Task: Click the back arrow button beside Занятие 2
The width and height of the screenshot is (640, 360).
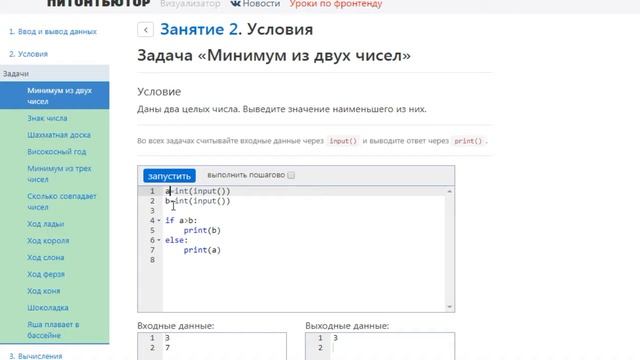Action: [145, 30]
